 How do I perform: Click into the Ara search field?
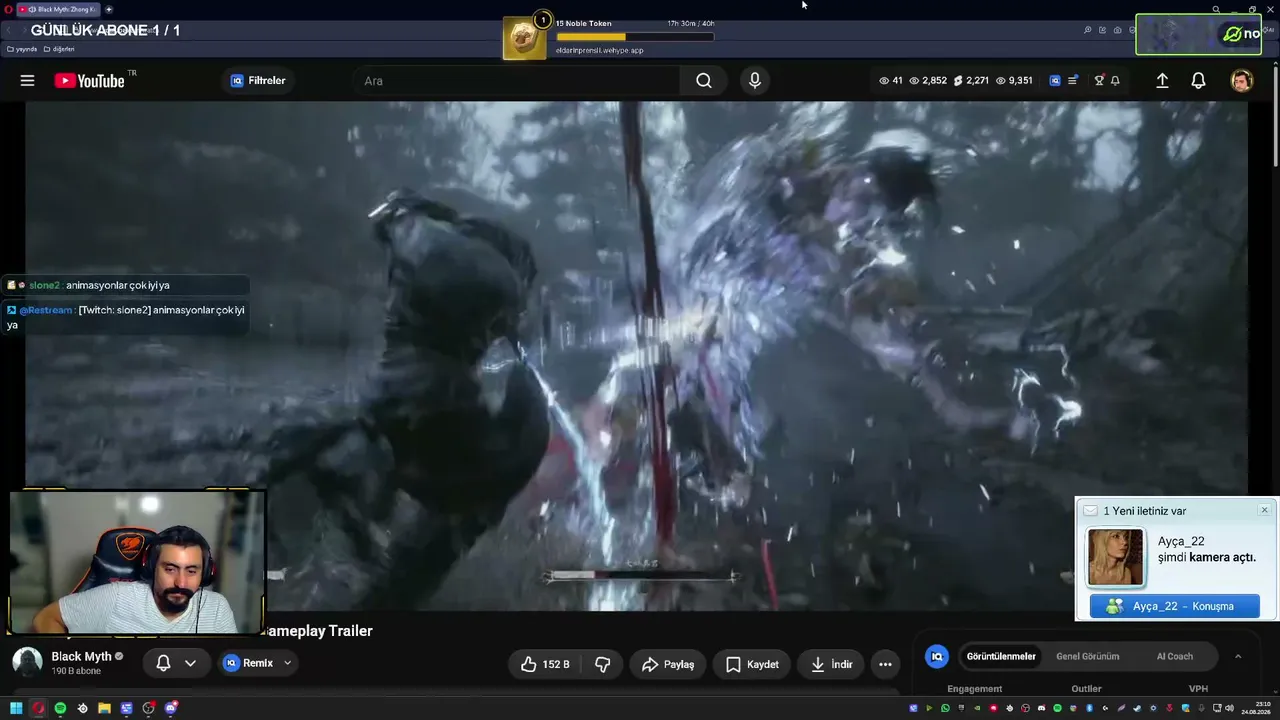click(516, 81)
